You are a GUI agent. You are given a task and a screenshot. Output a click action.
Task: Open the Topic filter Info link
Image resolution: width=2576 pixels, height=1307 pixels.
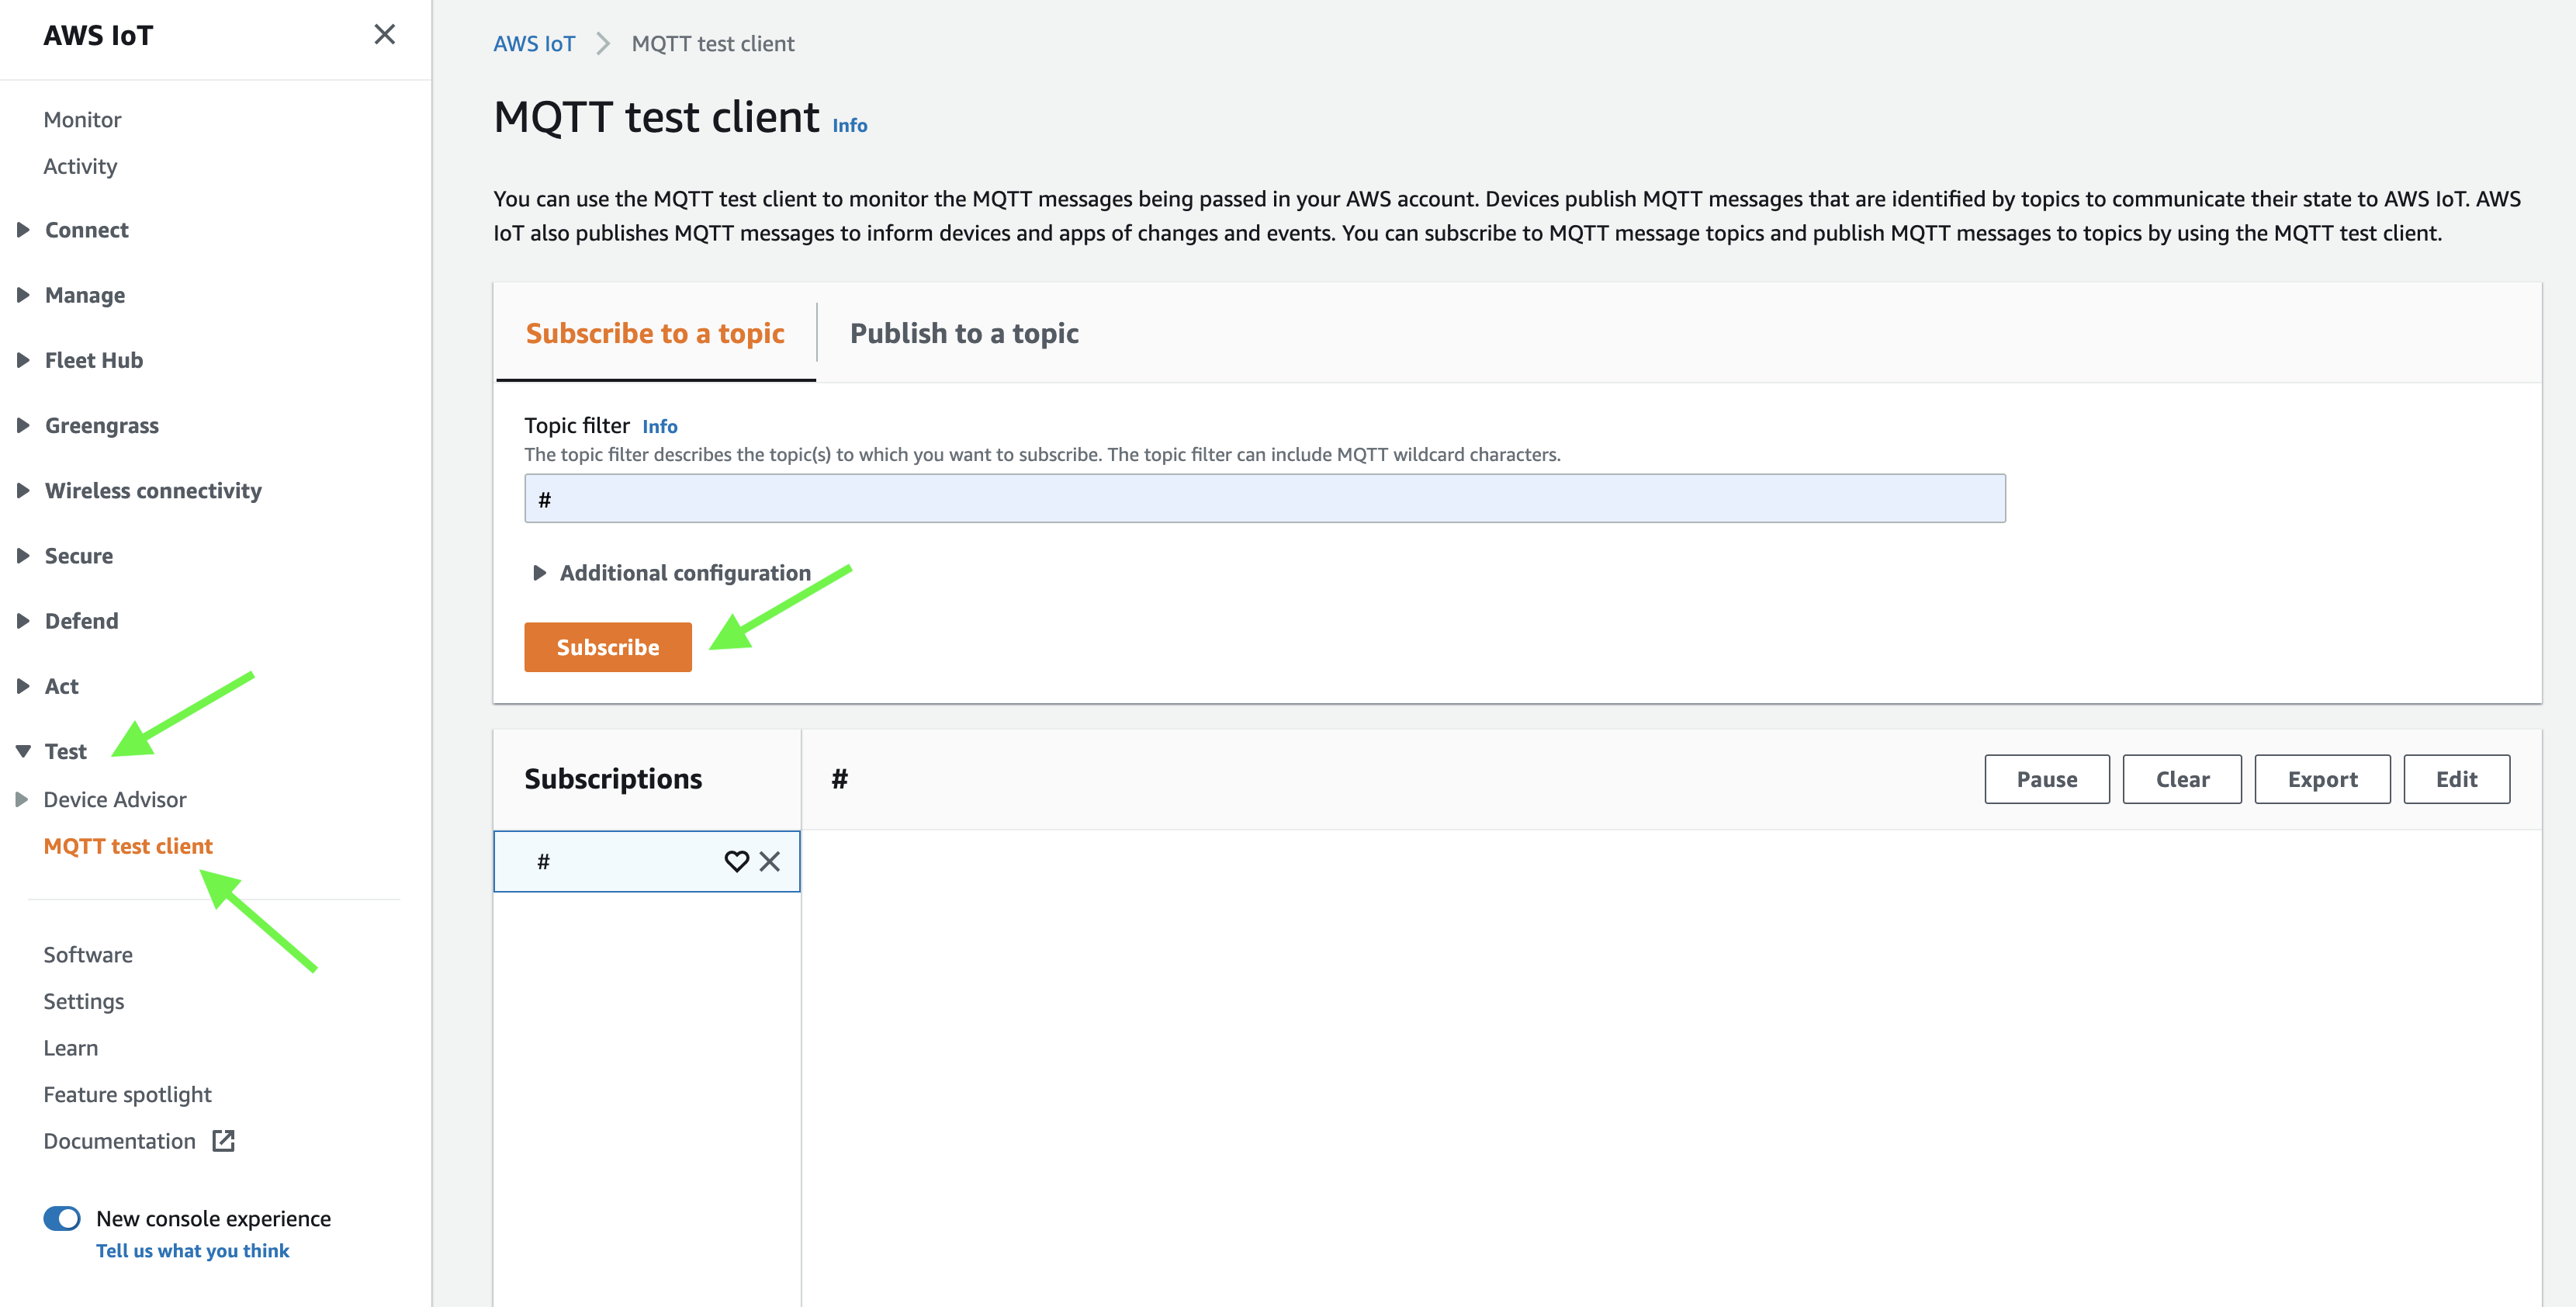(x=660, y=425)
